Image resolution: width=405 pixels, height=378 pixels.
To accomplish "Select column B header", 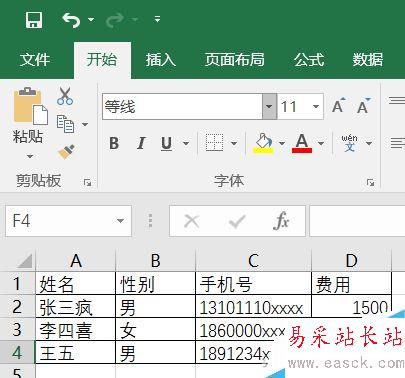I will 156,261.
